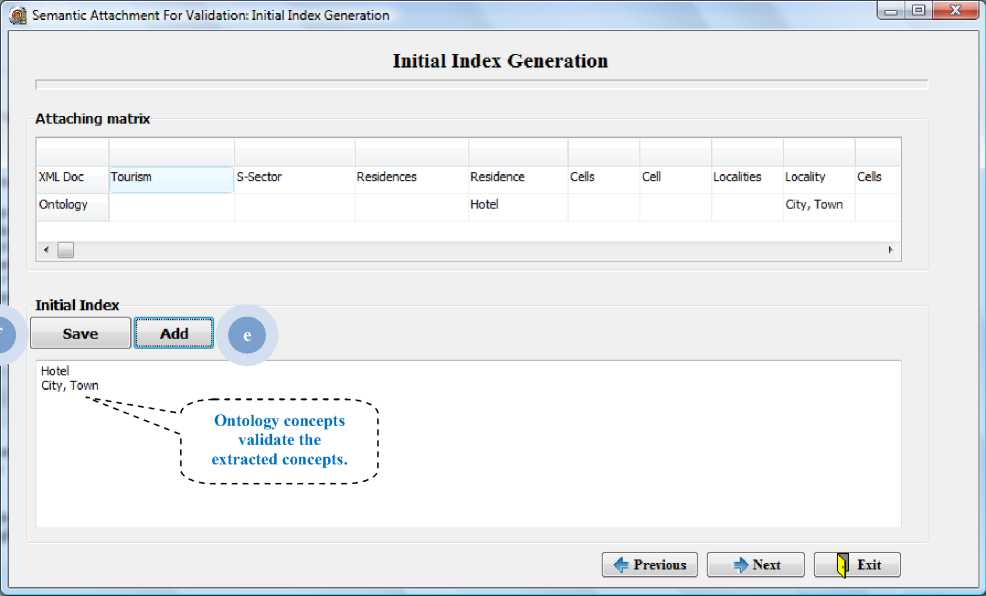
Task: Select the Locality cell
Action: pos(819,179)
